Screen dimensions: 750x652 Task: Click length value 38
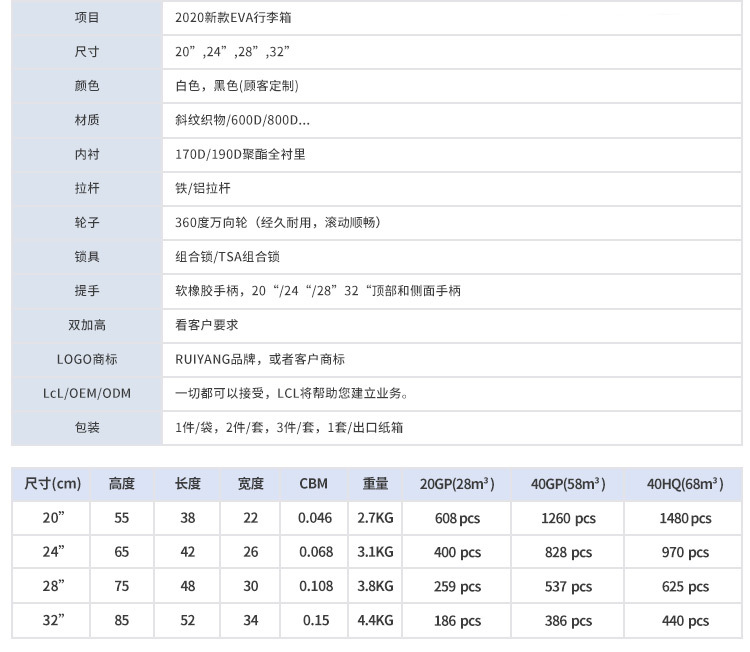(188, 518)
